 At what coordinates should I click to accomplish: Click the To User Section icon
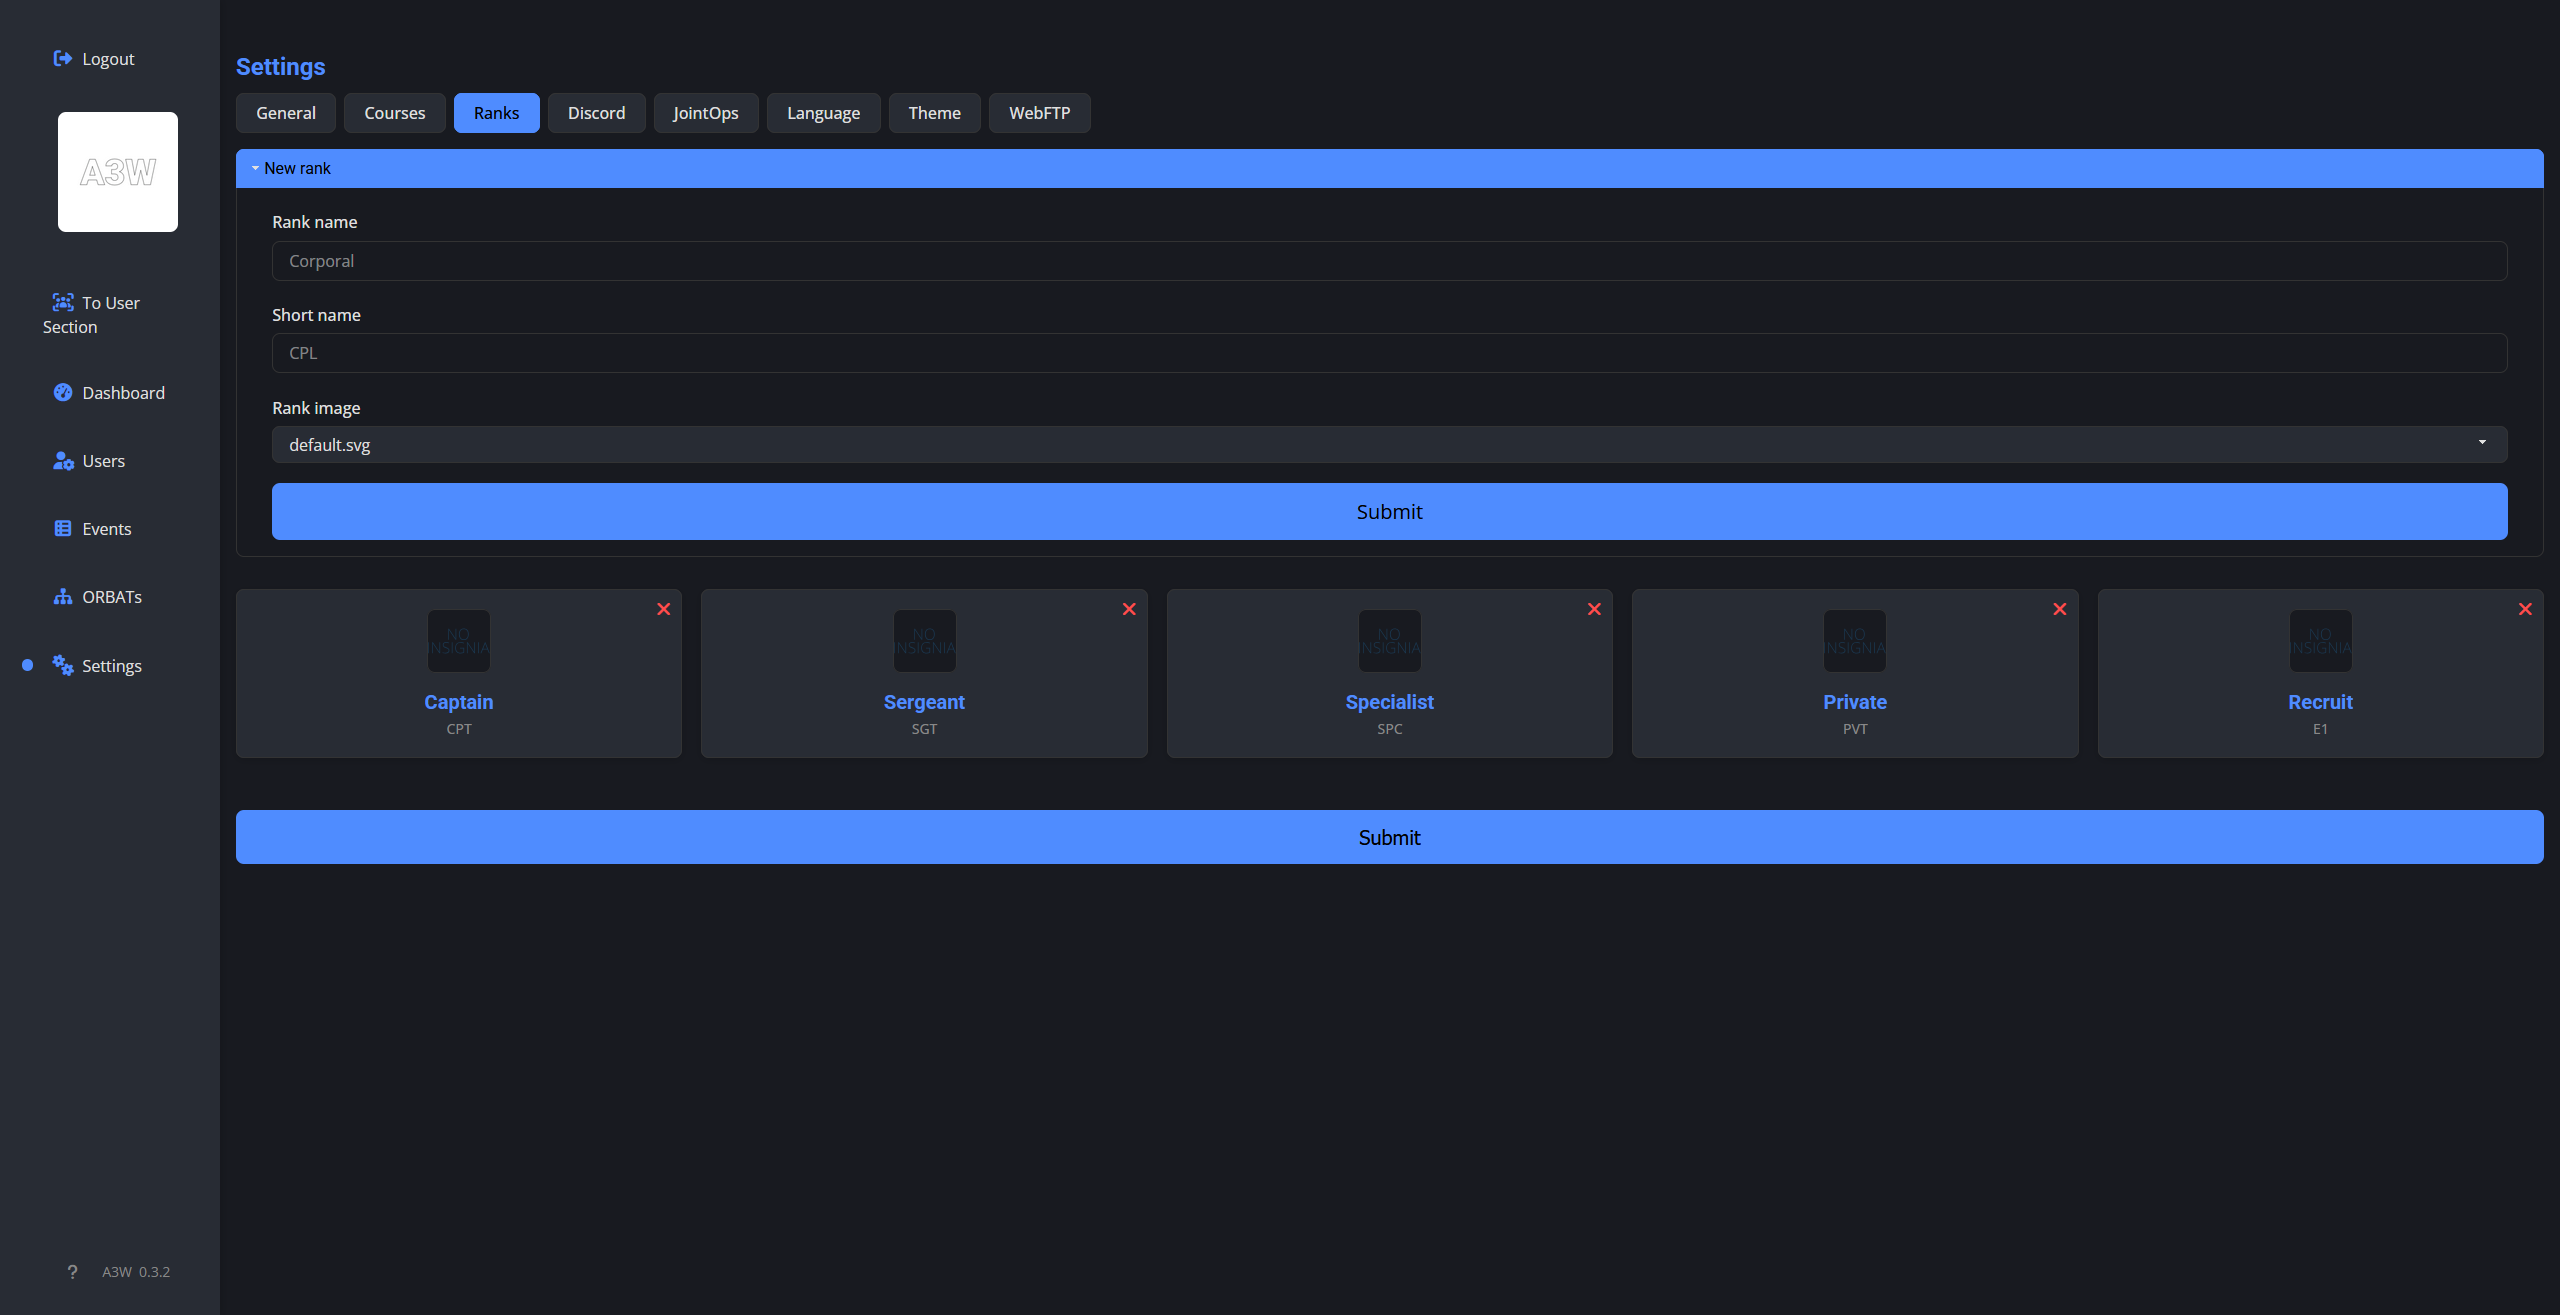tap(62, 302)
